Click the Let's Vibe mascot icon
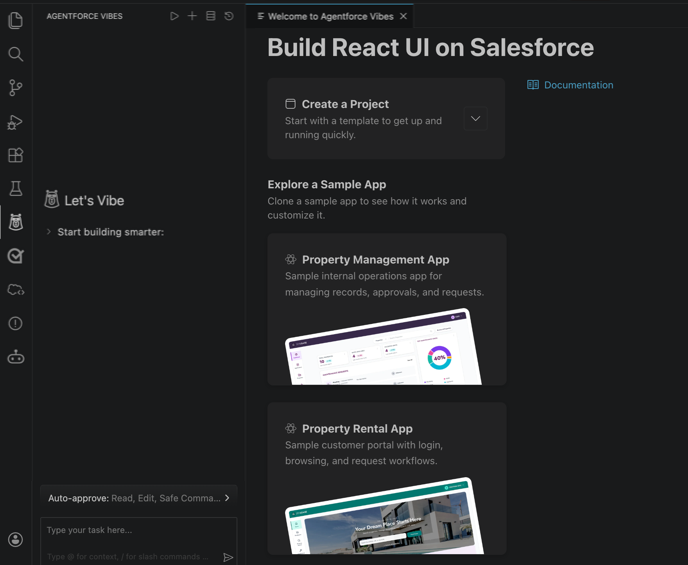 click(x=52, y=200)
